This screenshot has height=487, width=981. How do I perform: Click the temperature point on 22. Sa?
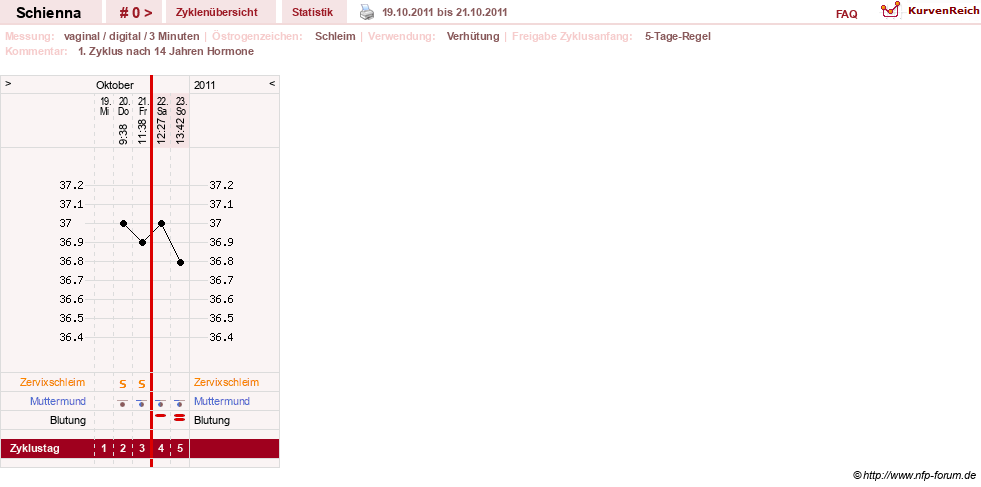(x=161, y=223)
